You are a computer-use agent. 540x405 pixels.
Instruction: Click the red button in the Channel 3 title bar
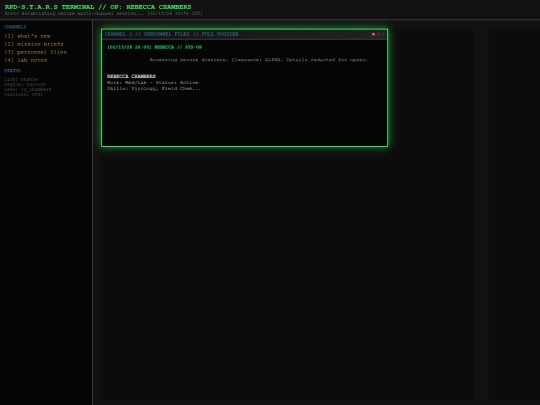pyautogui.click(x=373, y=34)
